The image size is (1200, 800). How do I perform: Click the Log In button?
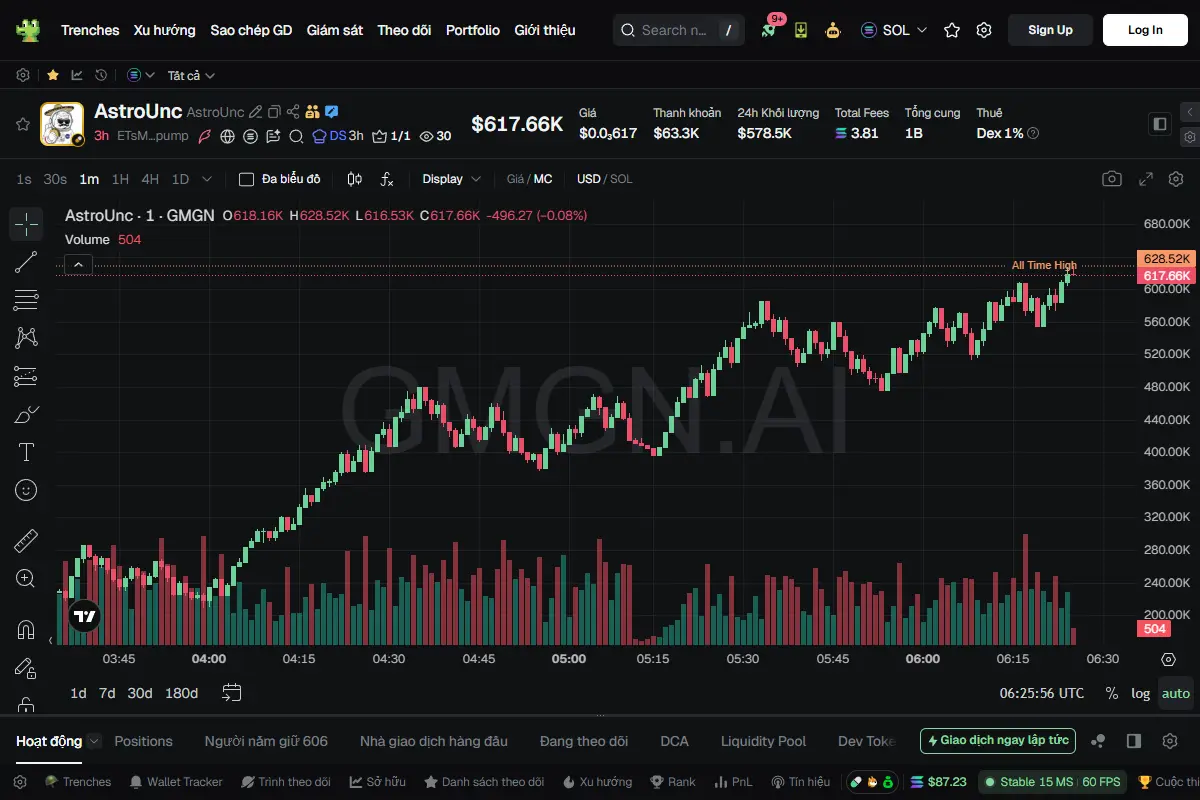pyautogui.click(x=1145, y=30)
